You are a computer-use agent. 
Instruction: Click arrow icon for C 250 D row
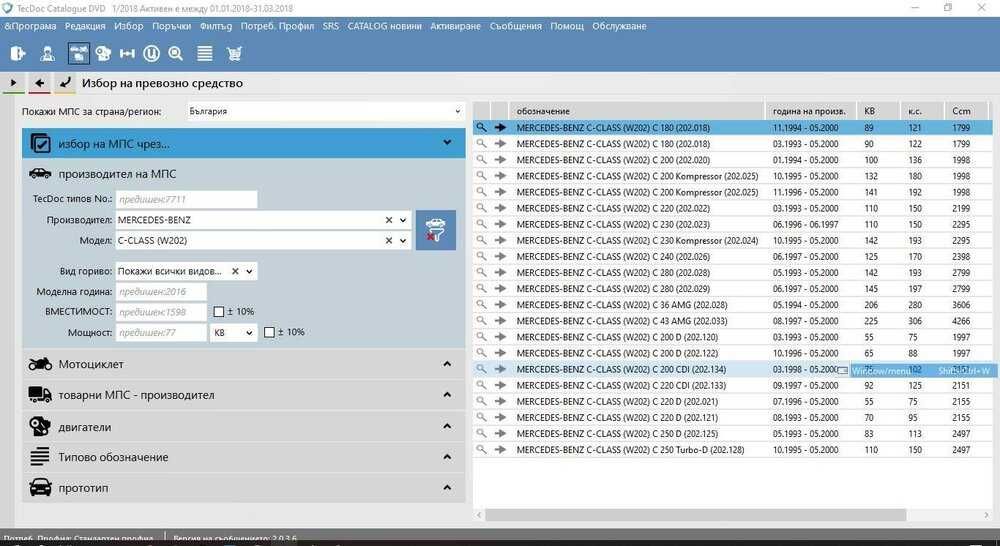coord(501,434)
